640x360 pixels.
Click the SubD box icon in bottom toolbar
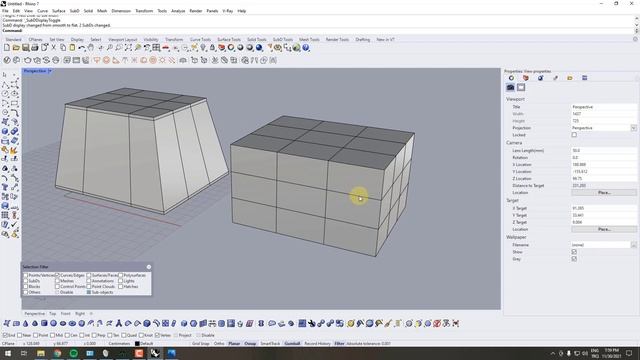point(44,323)
